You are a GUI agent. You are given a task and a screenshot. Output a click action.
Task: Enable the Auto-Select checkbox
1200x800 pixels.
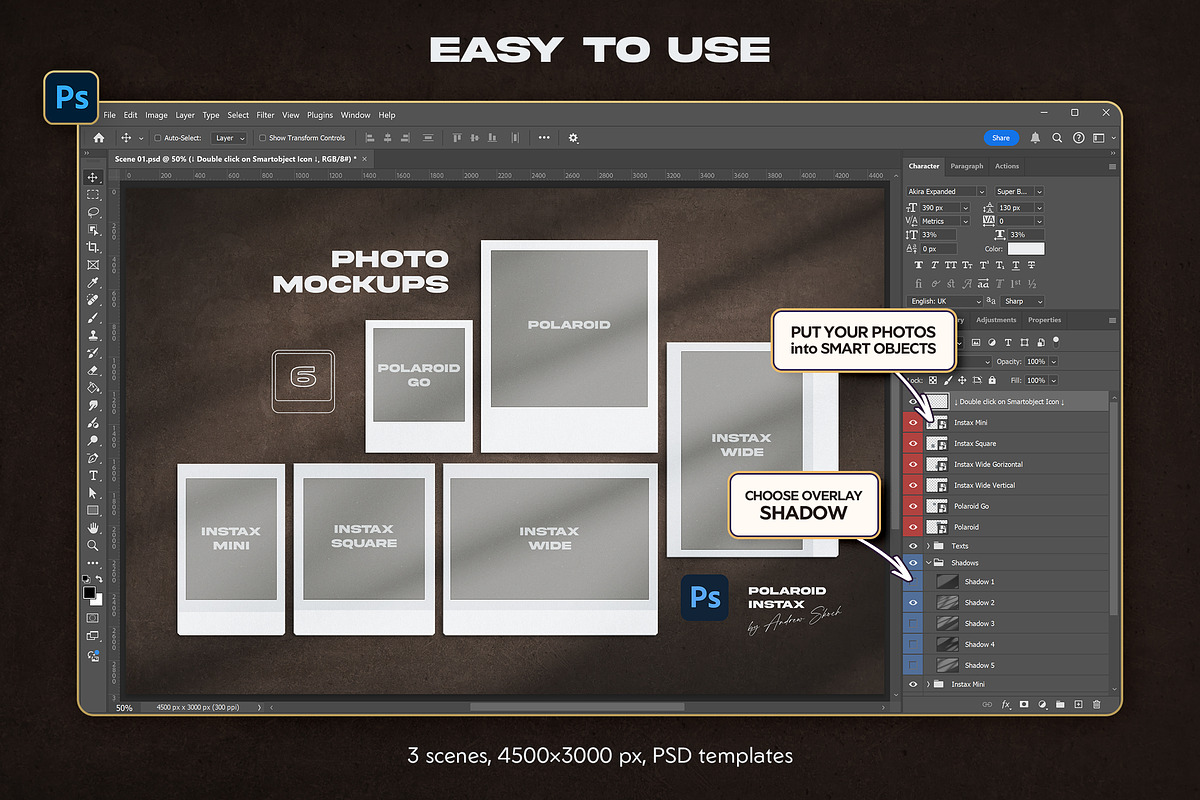point(157,138)
